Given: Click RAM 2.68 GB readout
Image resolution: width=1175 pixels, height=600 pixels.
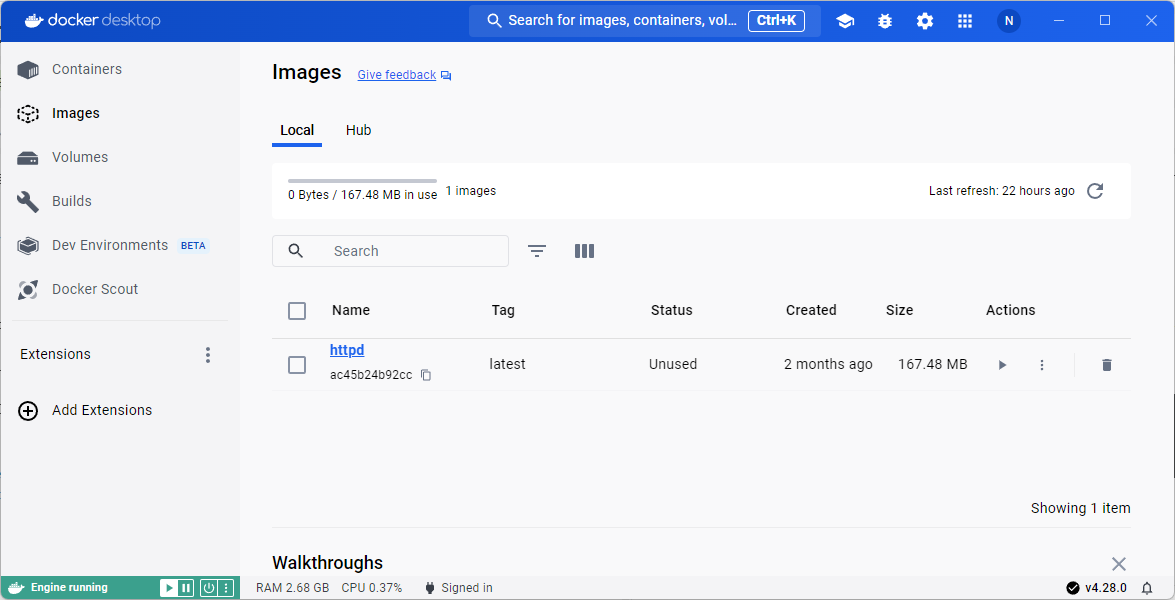Looking at the screenshot, I should tap(293, 588).
